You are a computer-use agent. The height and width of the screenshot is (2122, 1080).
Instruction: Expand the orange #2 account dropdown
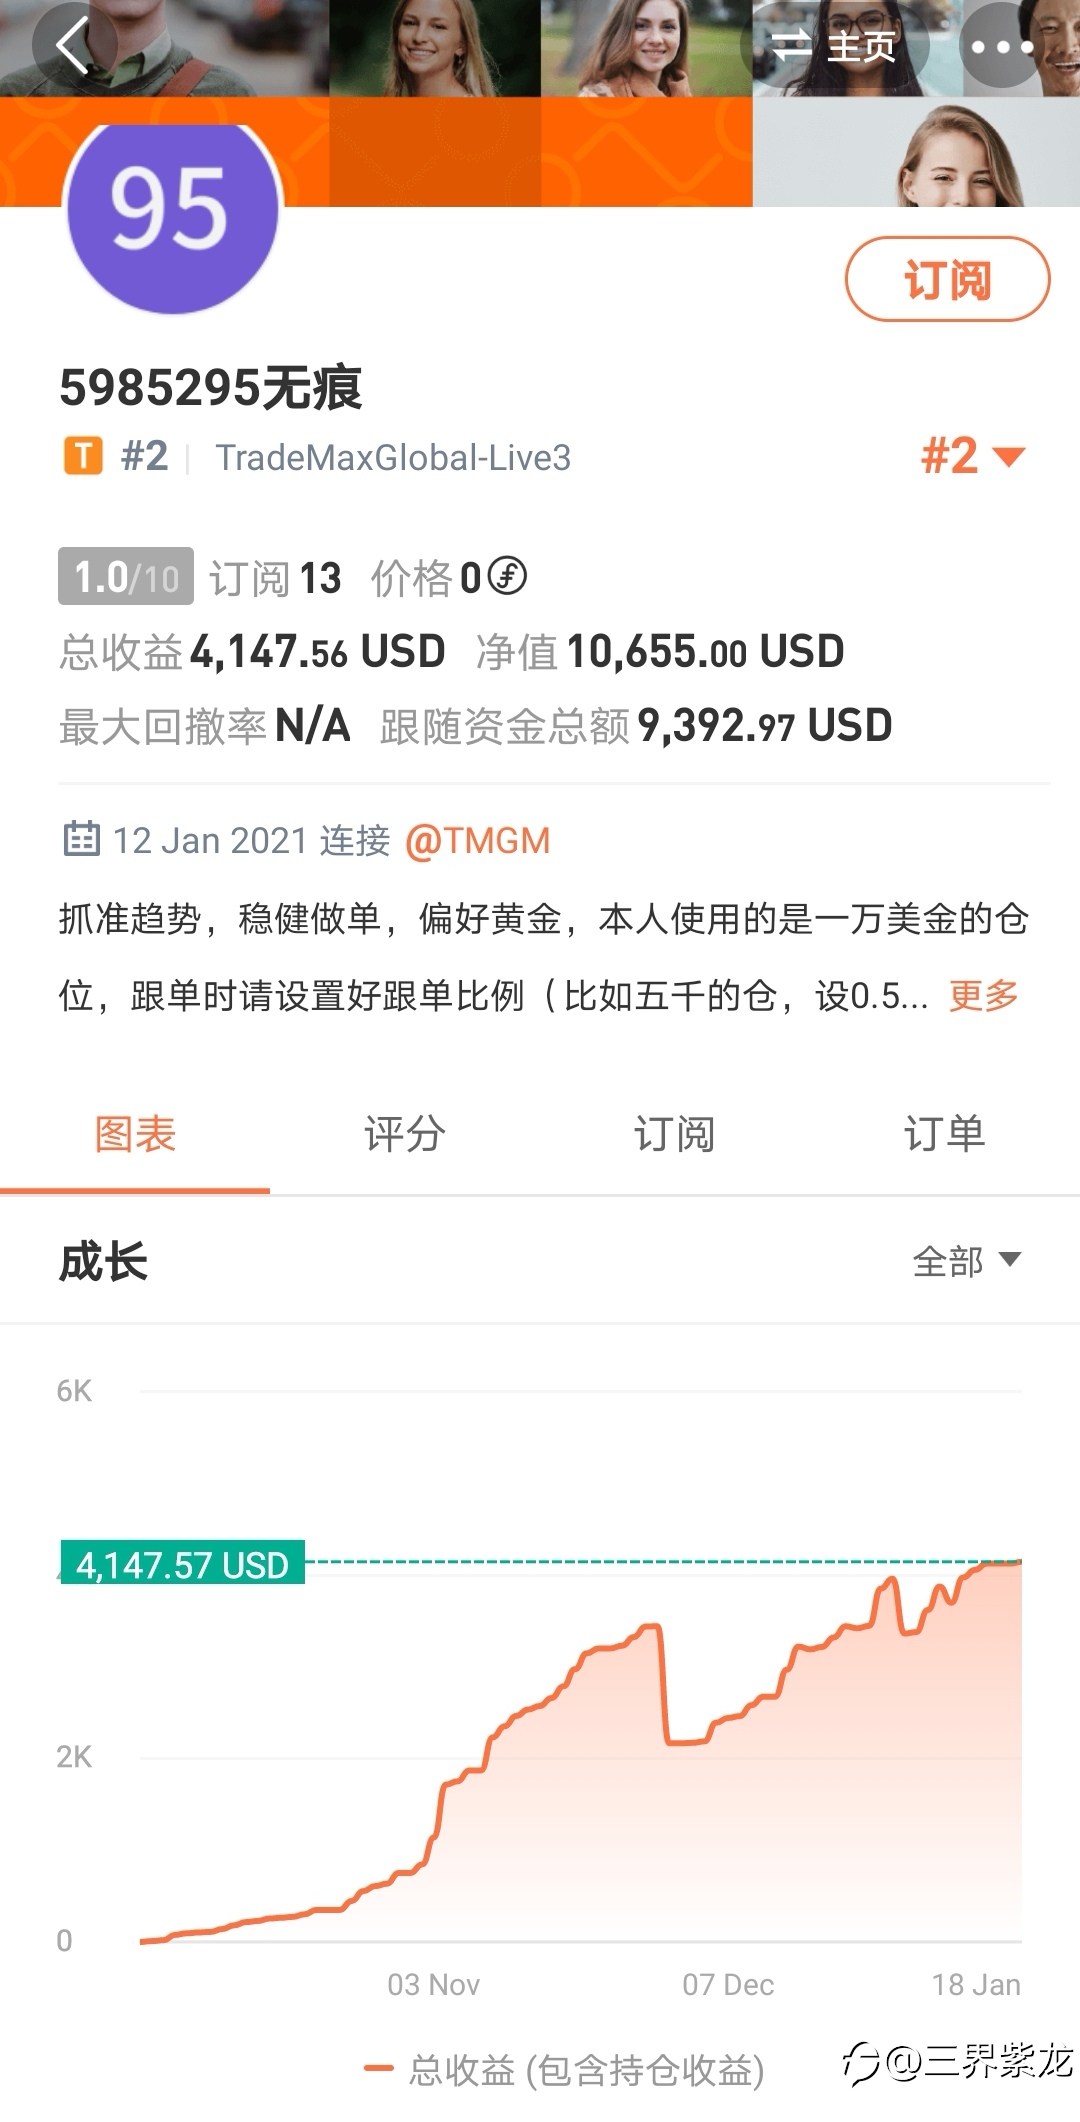point(973,456)
